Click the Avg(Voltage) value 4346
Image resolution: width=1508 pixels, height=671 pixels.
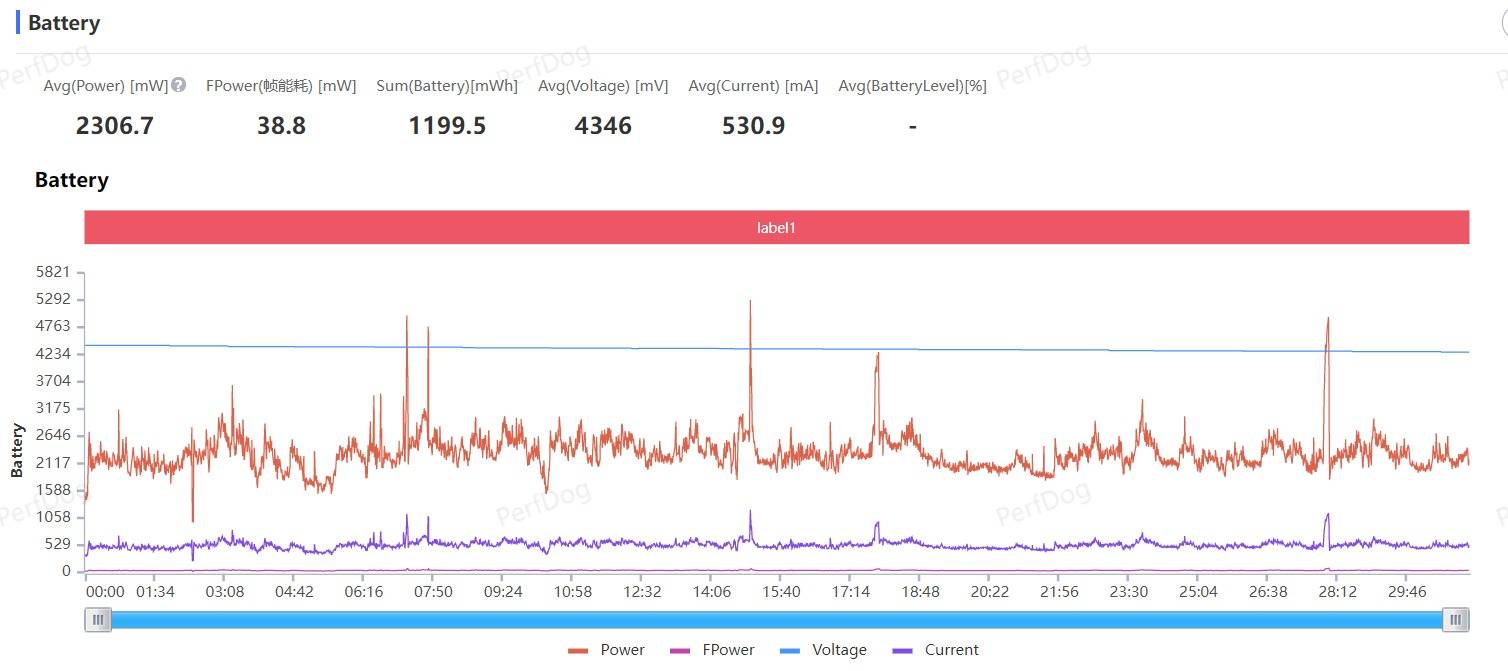click(x=603, y=125)
